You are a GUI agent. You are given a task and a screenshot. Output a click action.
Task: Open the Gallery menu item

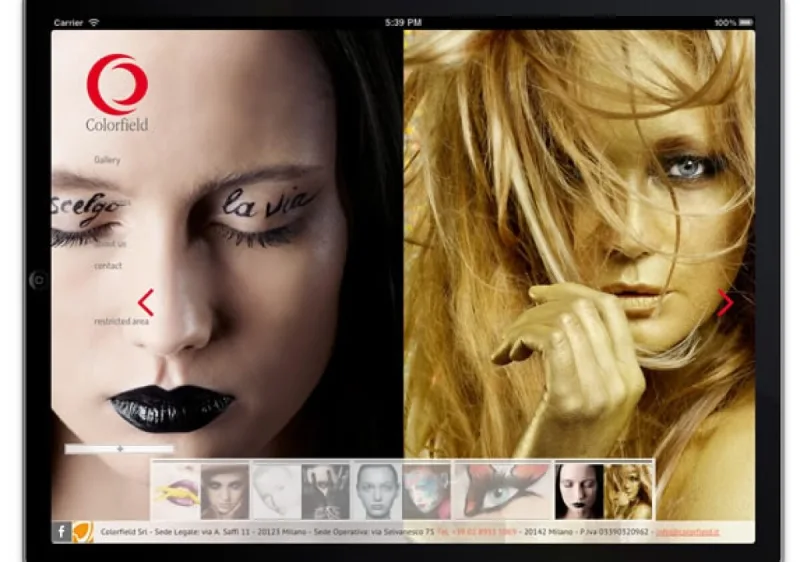107,160
